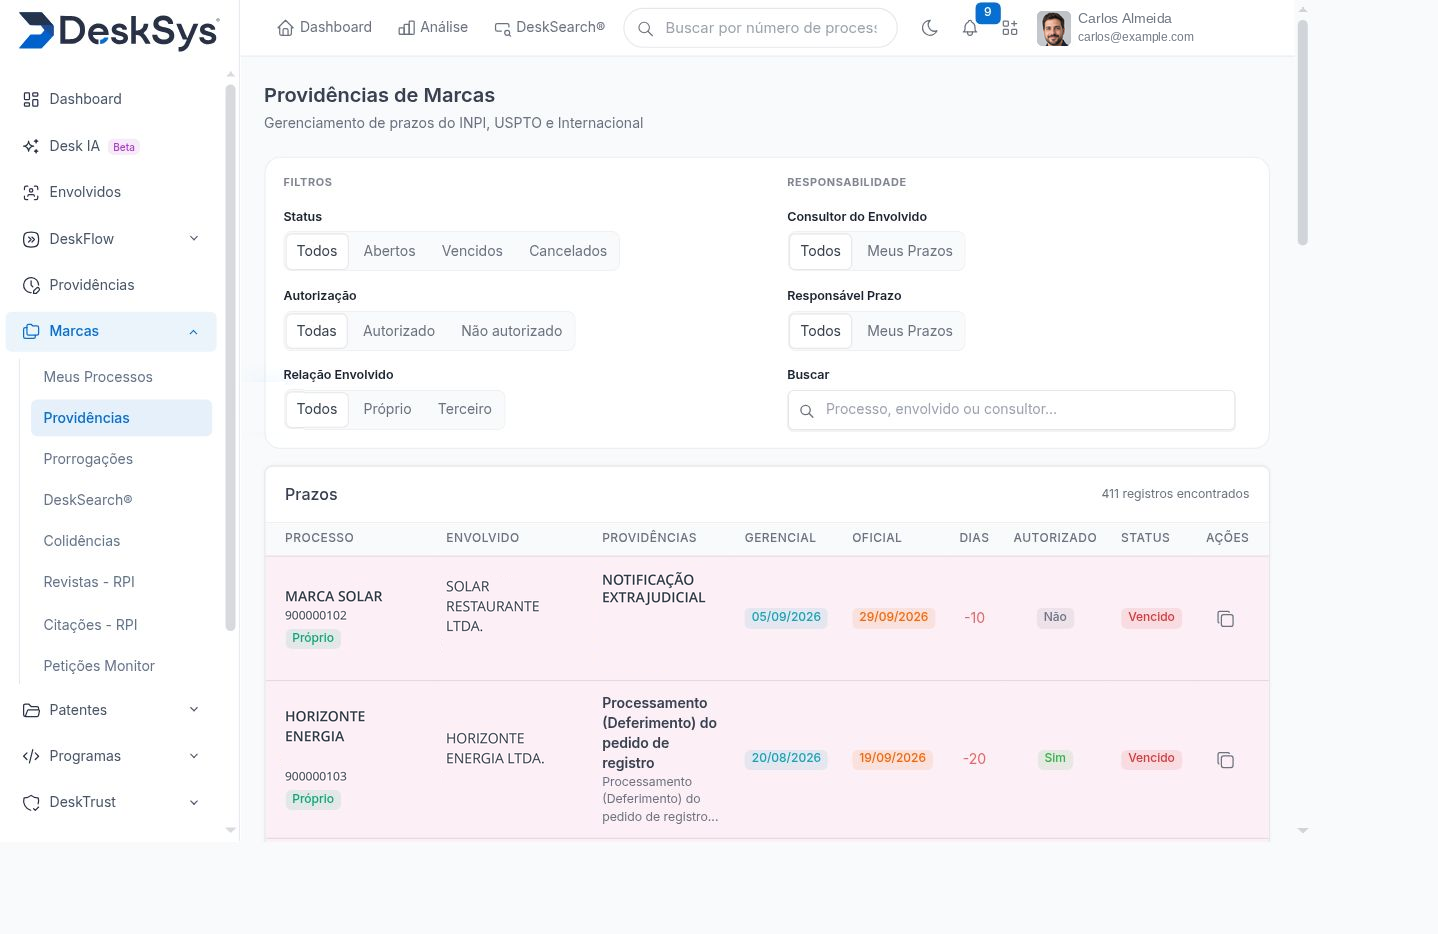Expand the DeskTrust menu chevron

tap(194, 802)
